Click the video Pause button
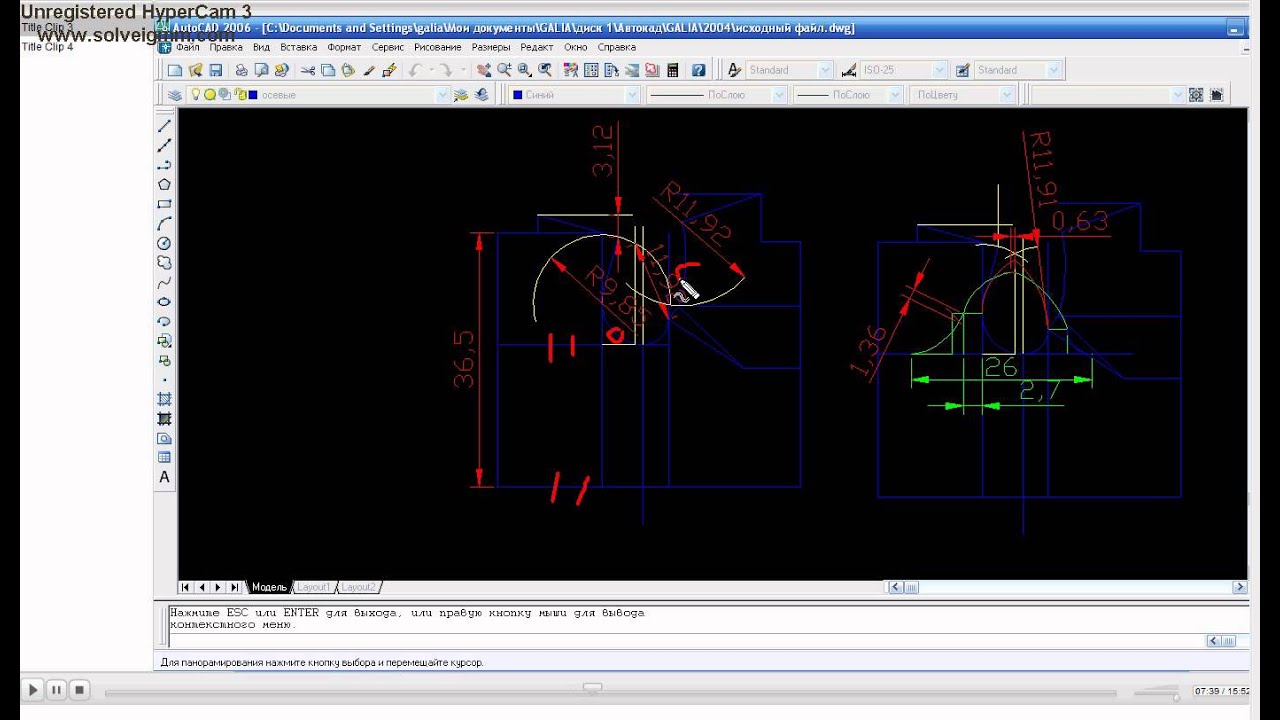The image size is (1280, 720). pos(56,690)
